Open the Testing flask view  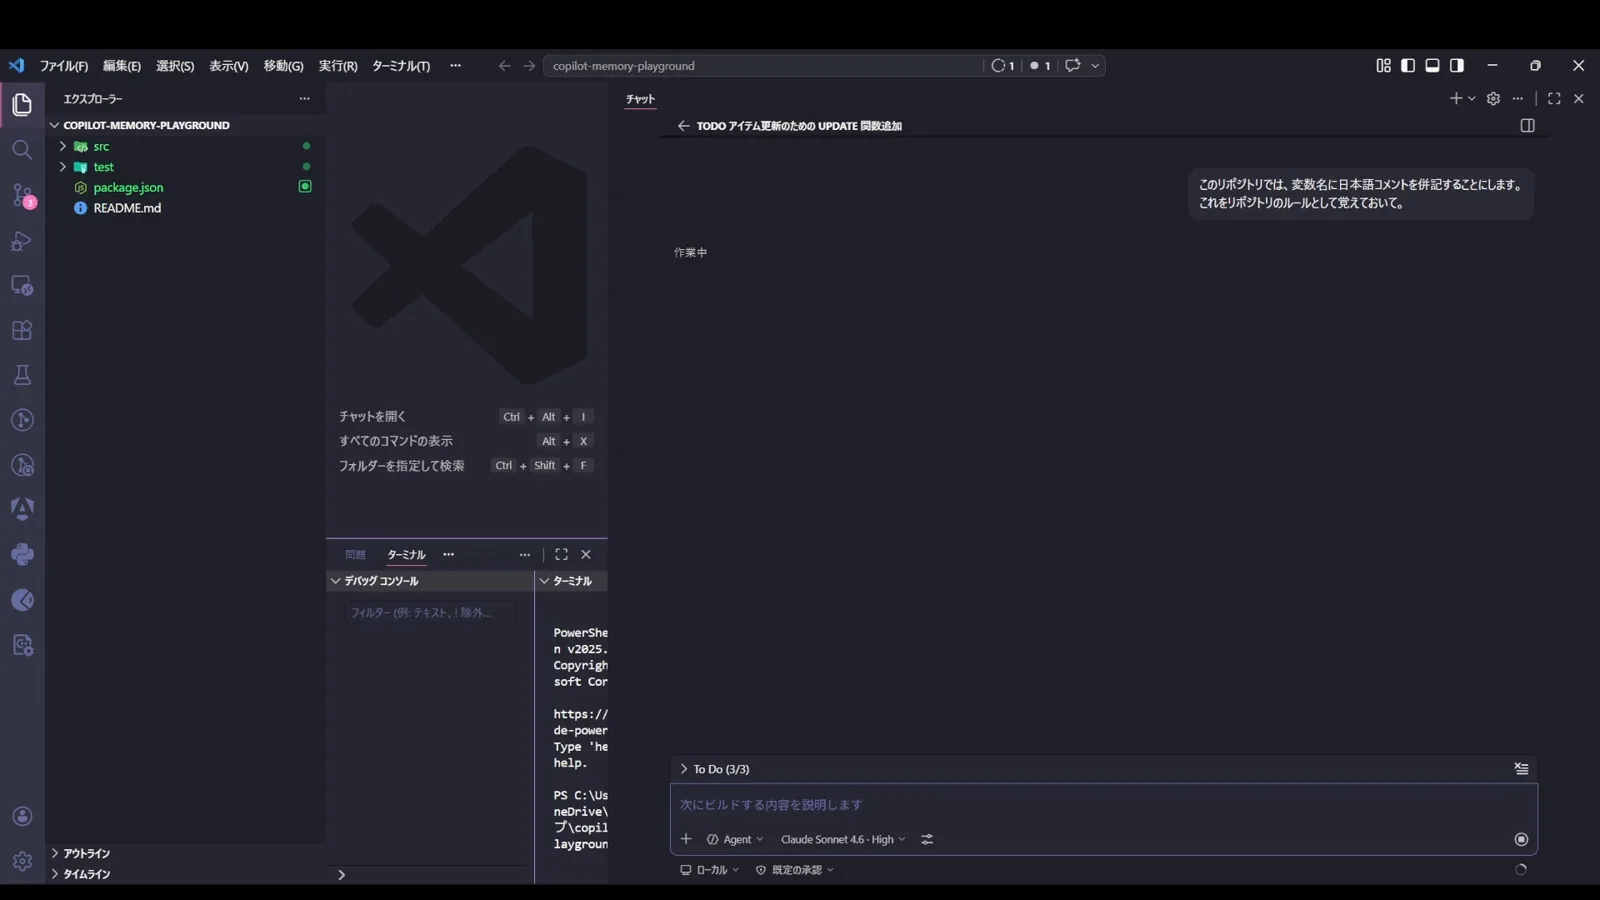point(22,375)
